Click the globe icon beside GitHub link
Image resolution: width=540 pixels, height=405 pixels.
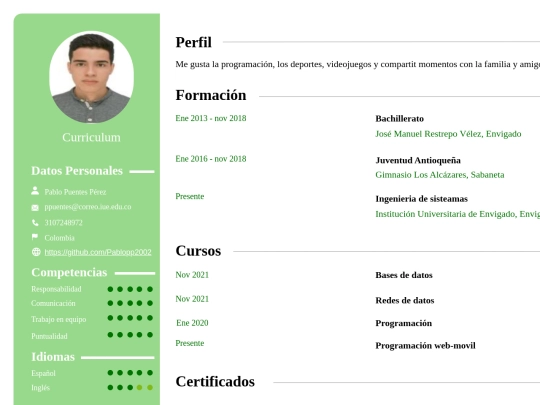coord(36,252)
